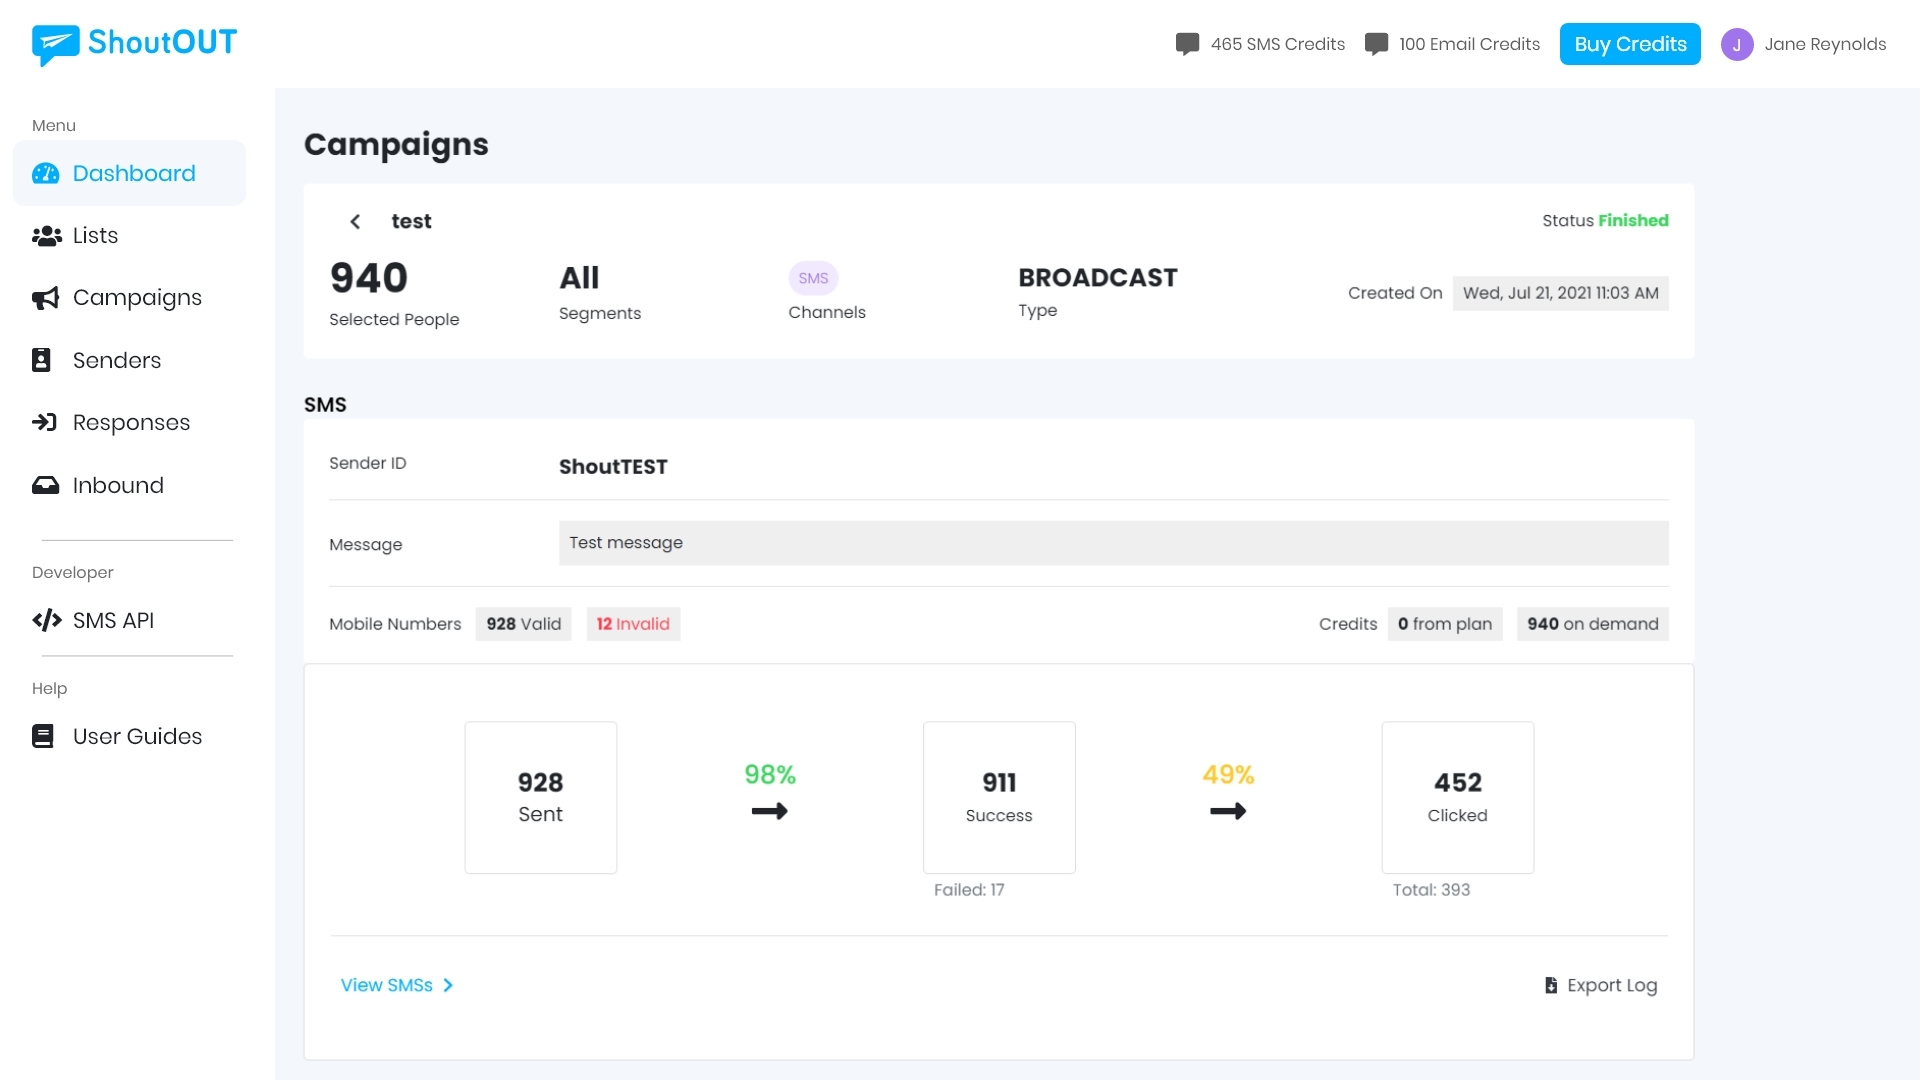Click the Test message text field
Screen dimensions: 1920x1080
tap(1112, 543)
